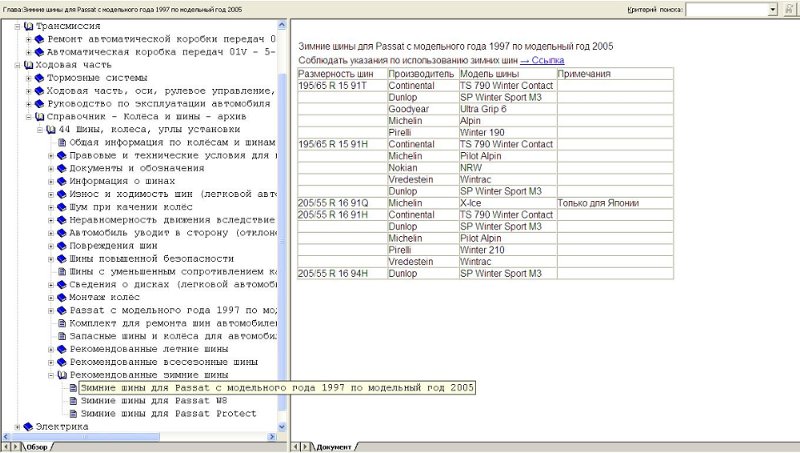Expand the Тормозные системы node

point(29,78)
